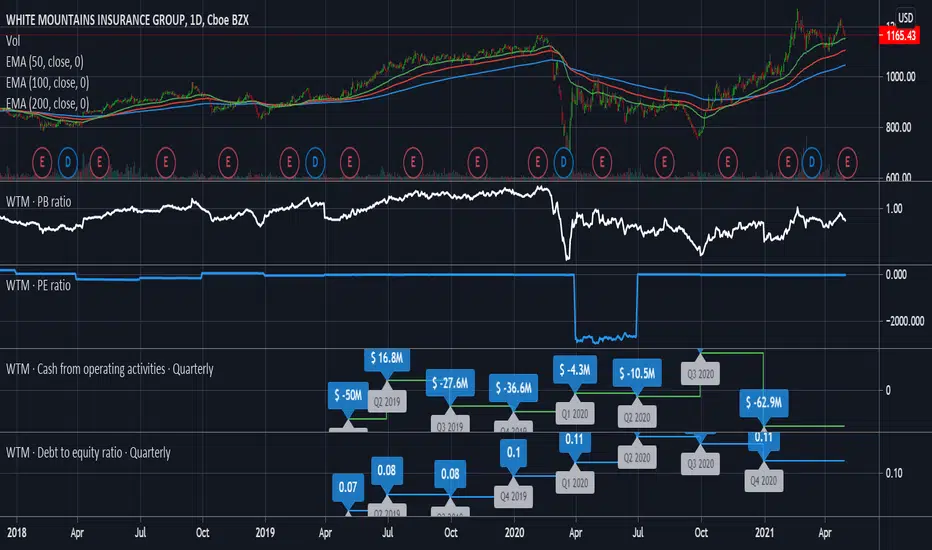
Task: Click the $ -36.6M cash flow label
Action: 514,388
